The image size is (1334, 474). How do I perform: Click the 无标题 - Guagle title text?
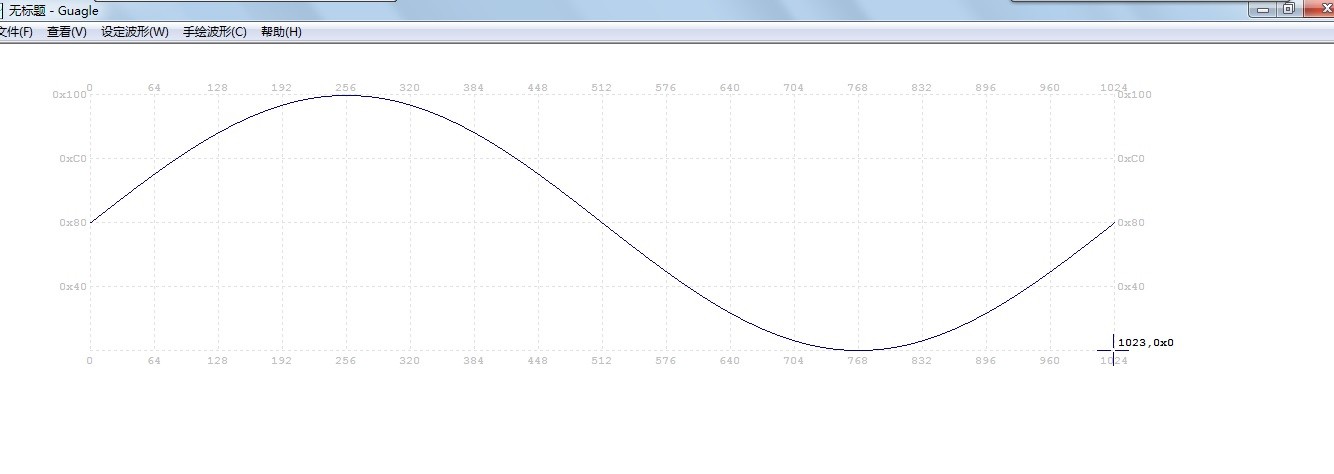(54, 11)
